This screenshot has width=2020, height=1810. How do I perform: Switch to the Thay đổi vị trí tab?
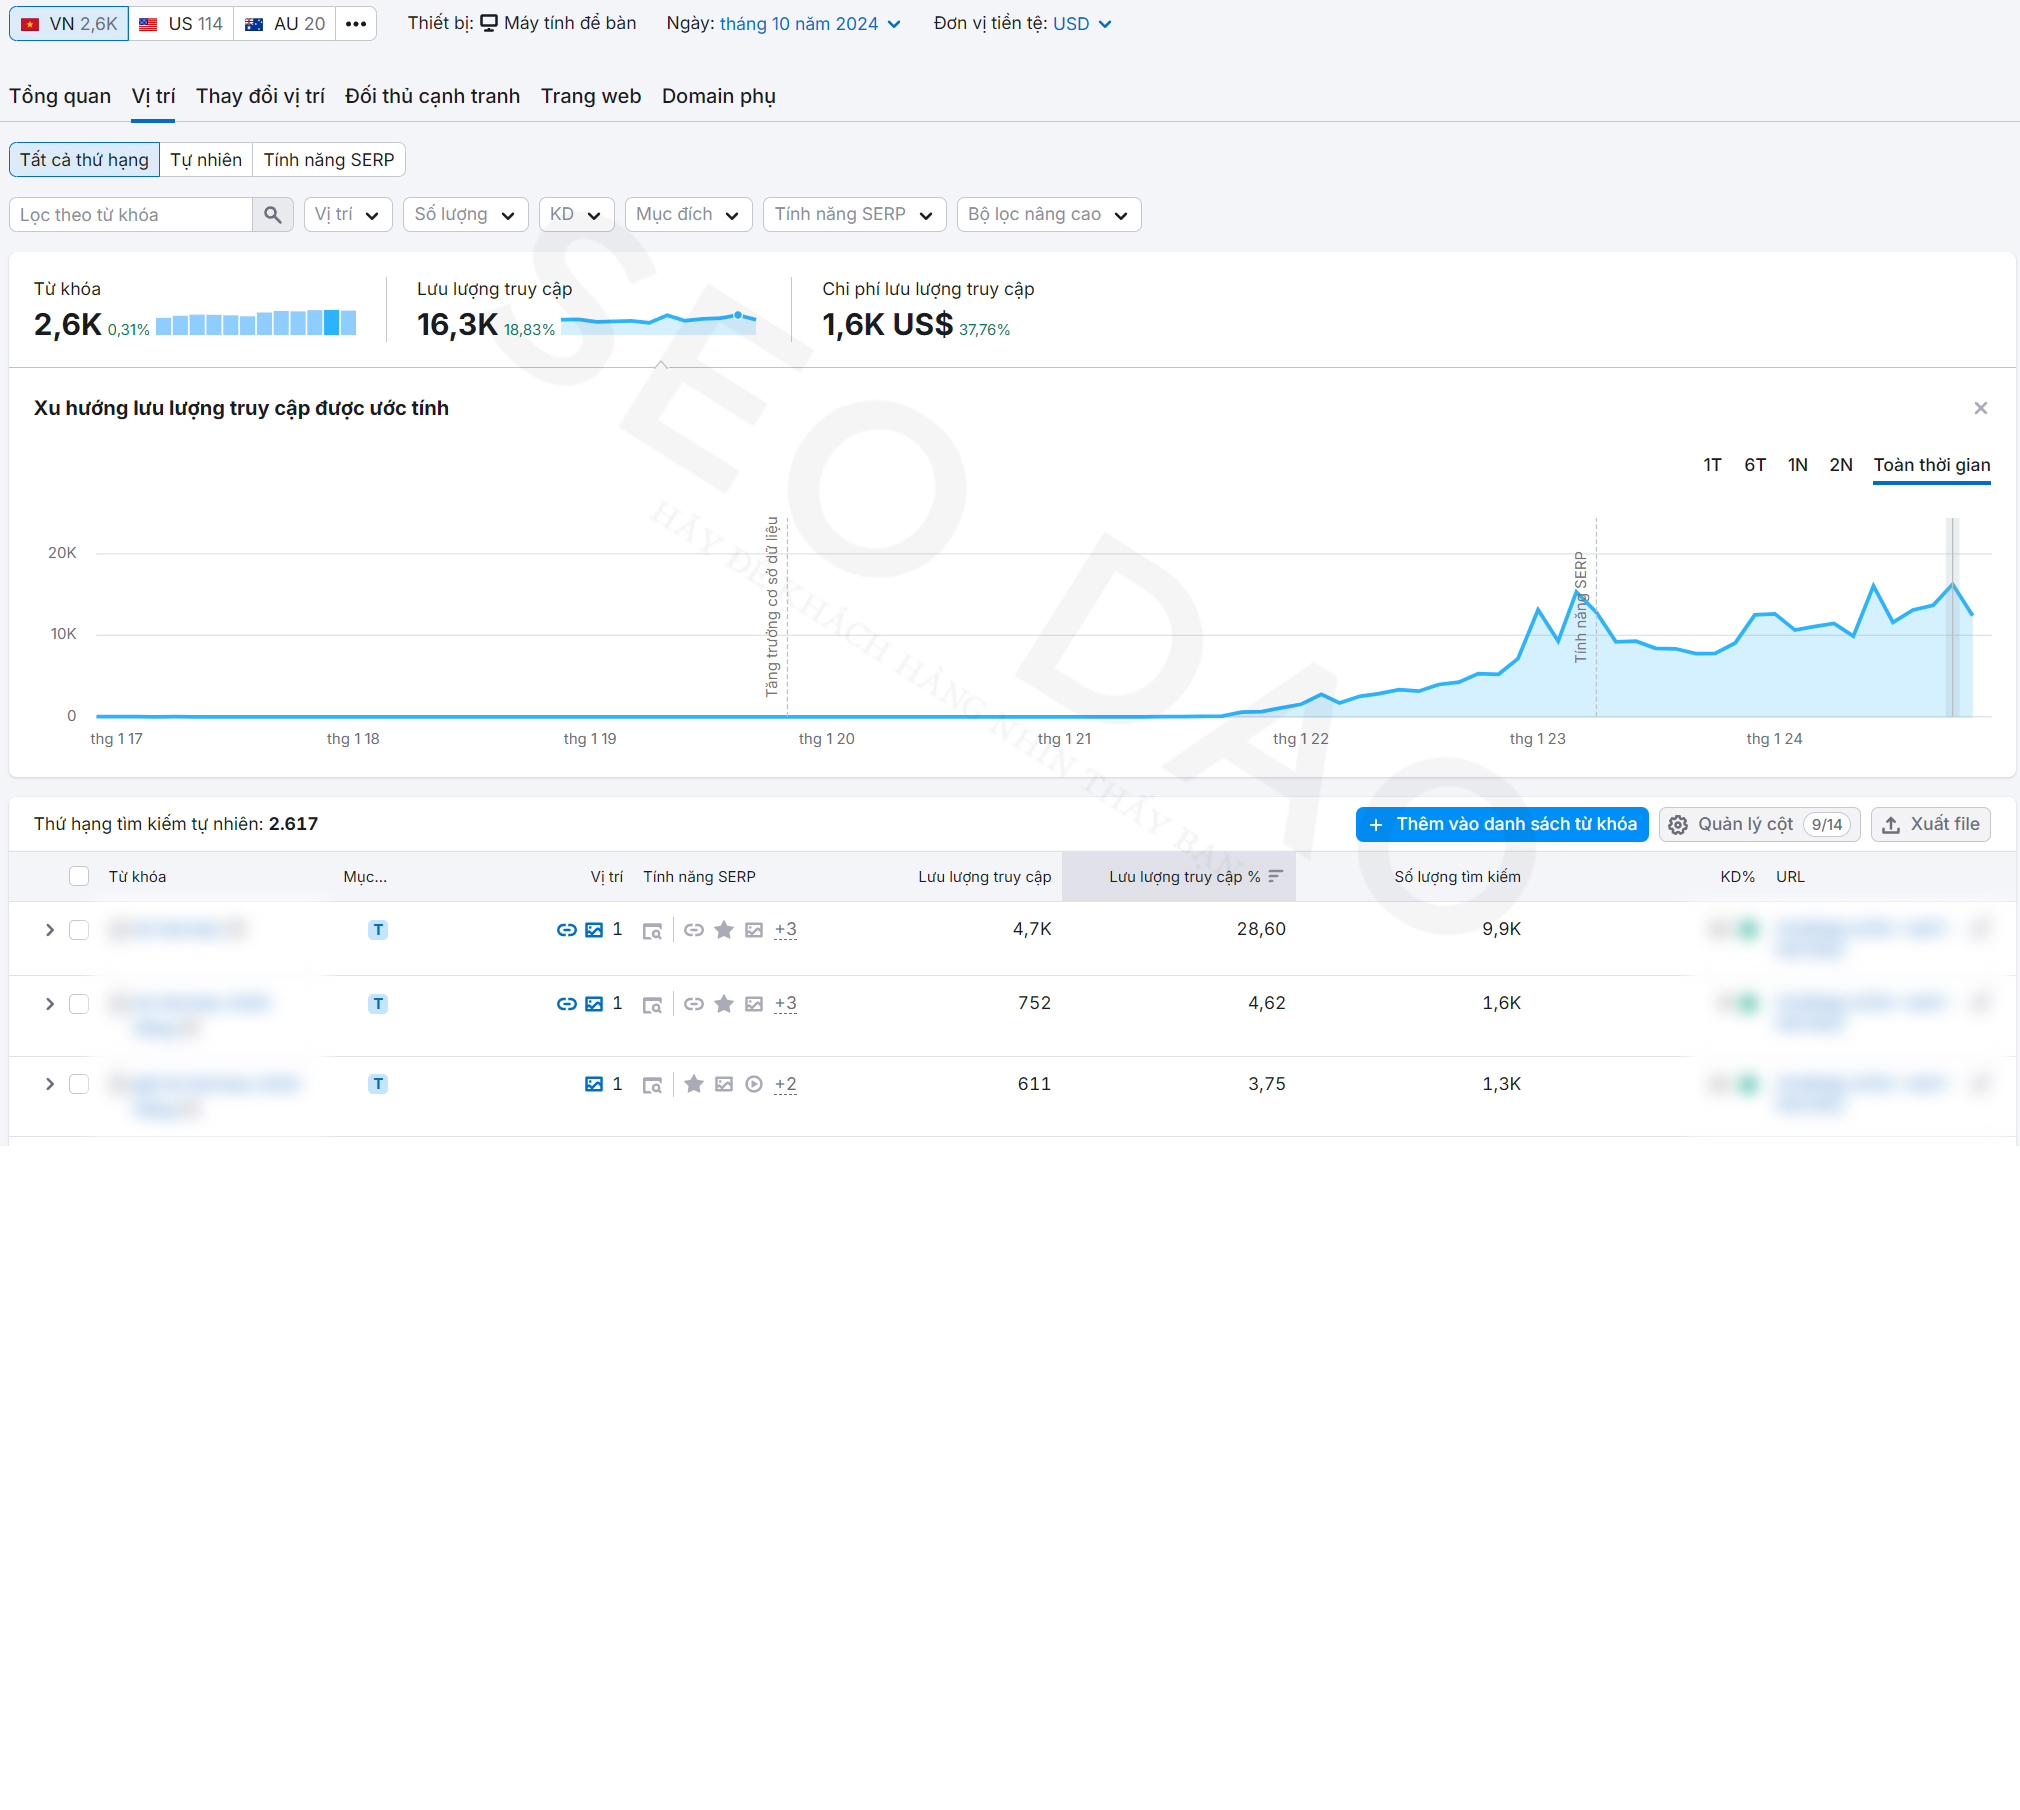pos(260,96)
